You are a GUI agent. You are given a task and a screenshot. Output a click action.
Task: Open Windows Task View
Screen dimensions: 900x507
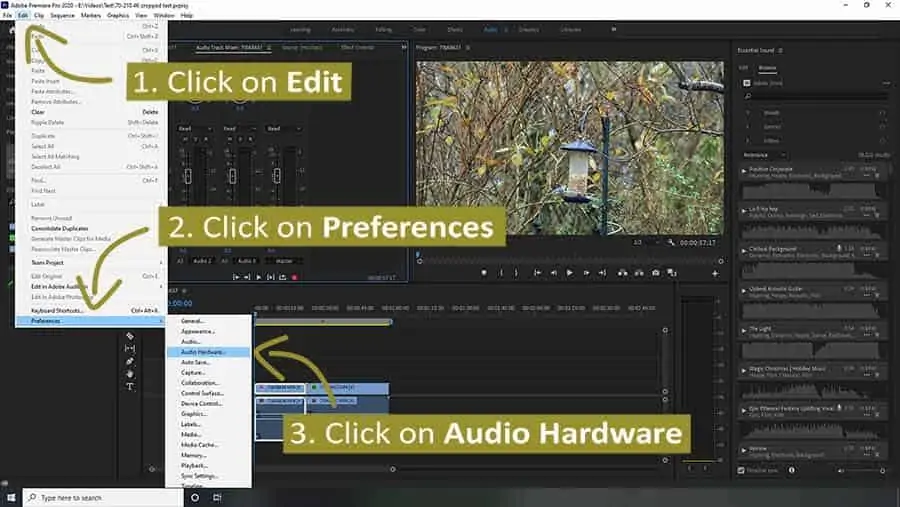217,497
